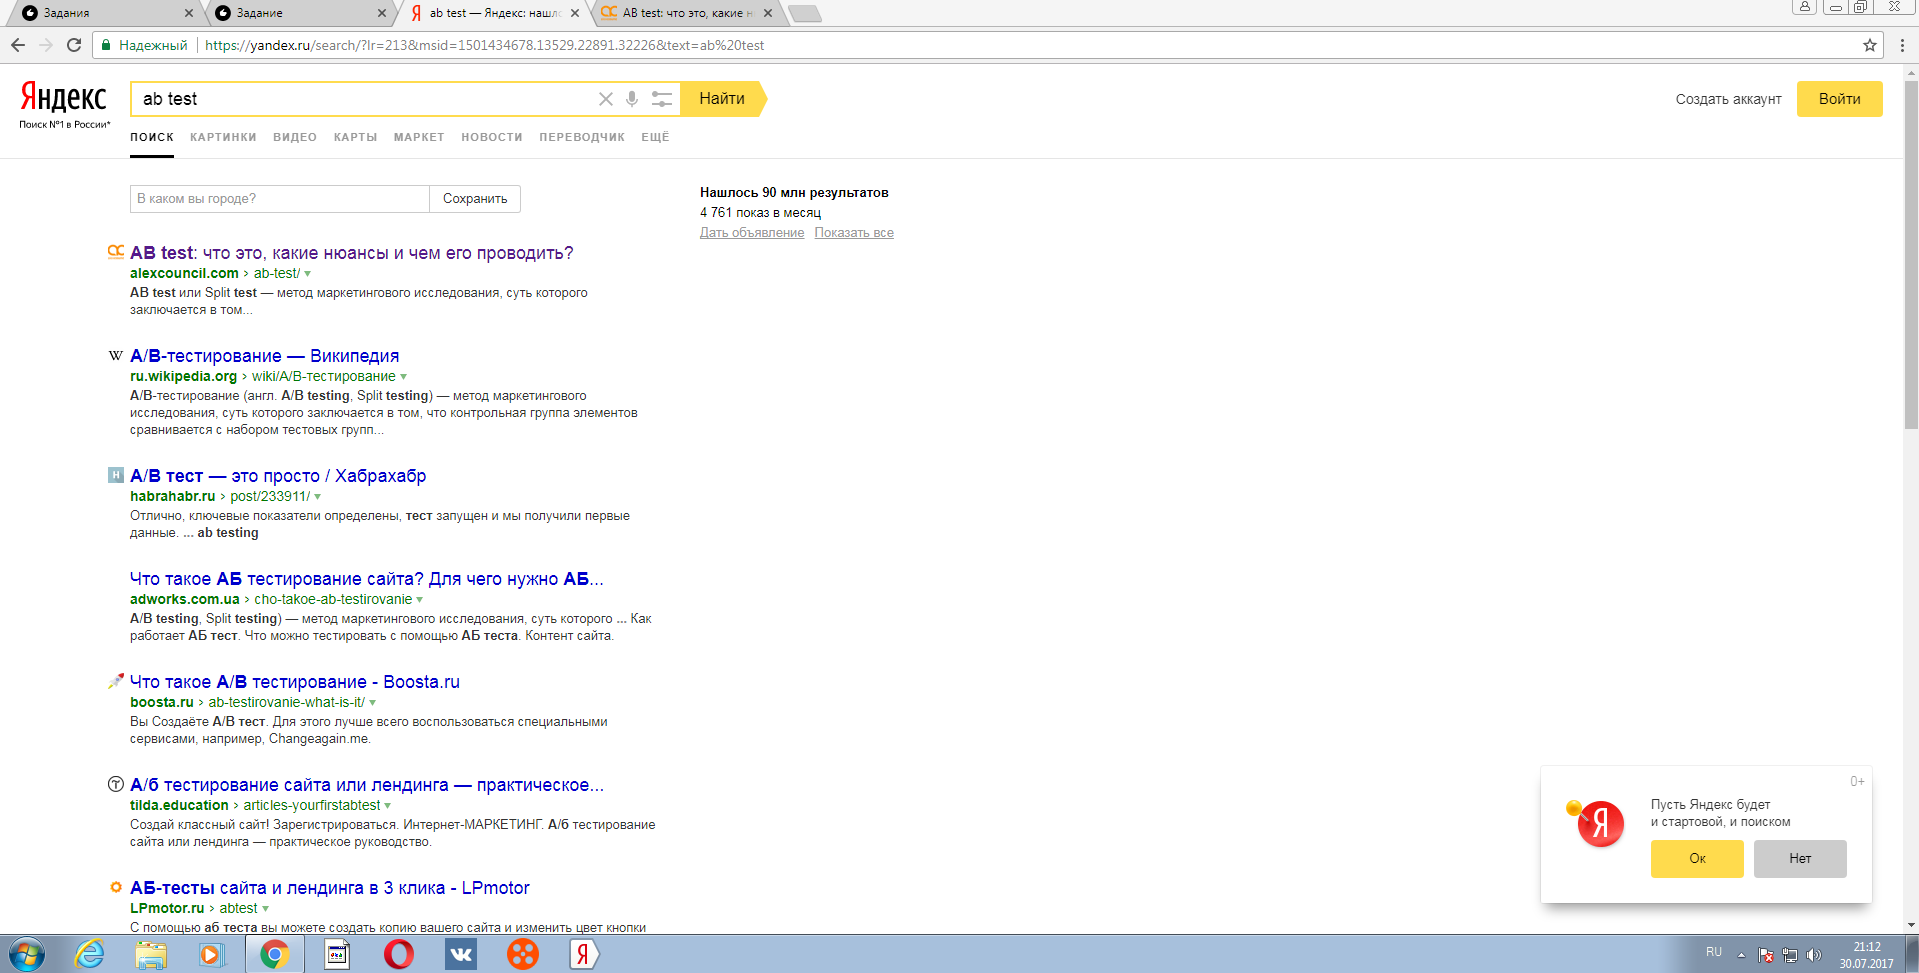This screenshot has width=1919, height=973.
Task: Click the Показать все link
Action: point(854,233)
